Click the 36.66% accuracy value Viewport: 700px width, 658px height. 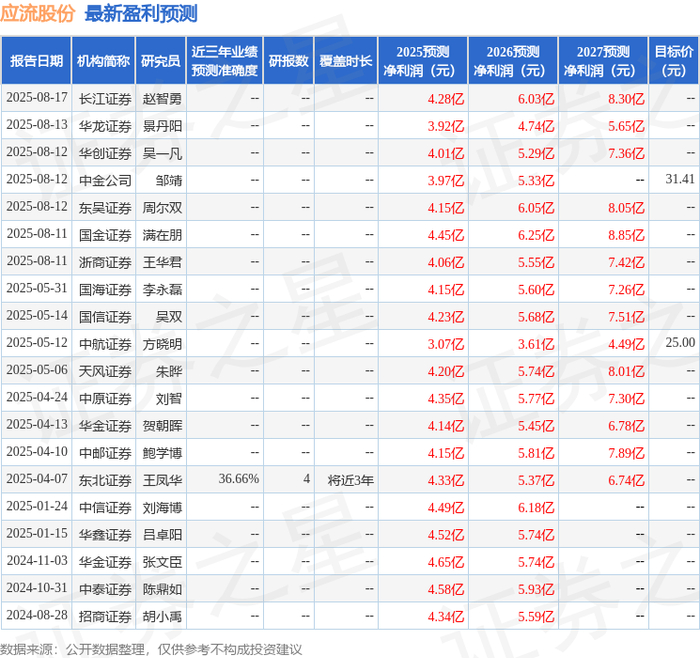238,479
